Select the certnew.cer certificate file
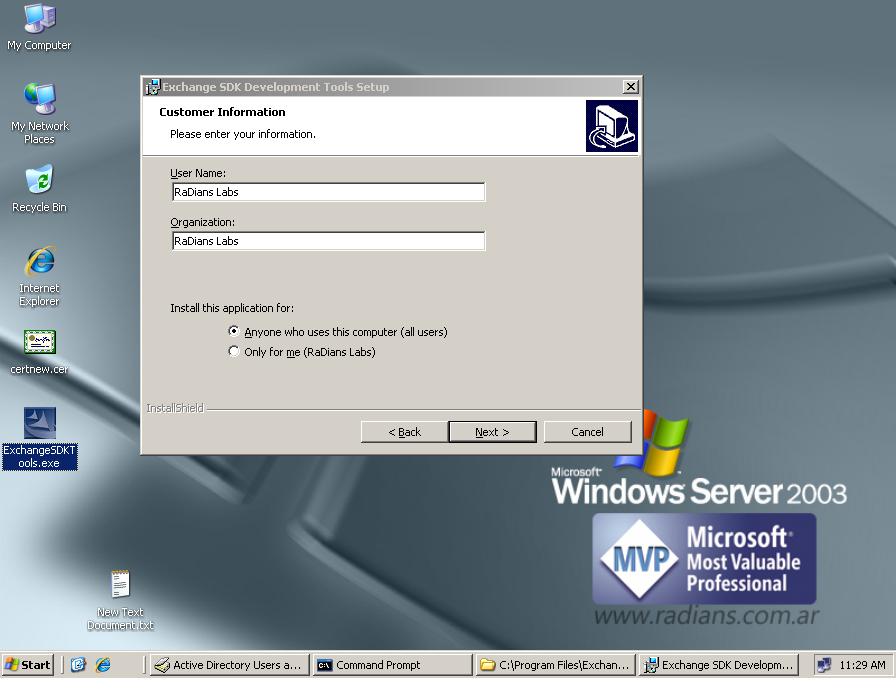The height and width of the screenshot is (678, 896). coord(39,343)
